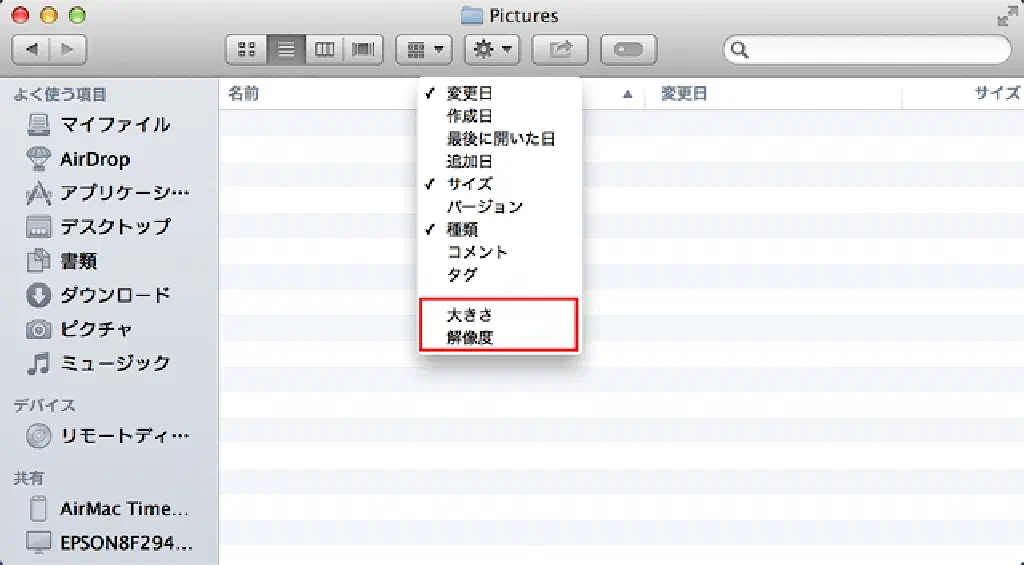Click the 変更日 column header
Viewport: 1024px width, 565px height.
[x=684, y=94]
